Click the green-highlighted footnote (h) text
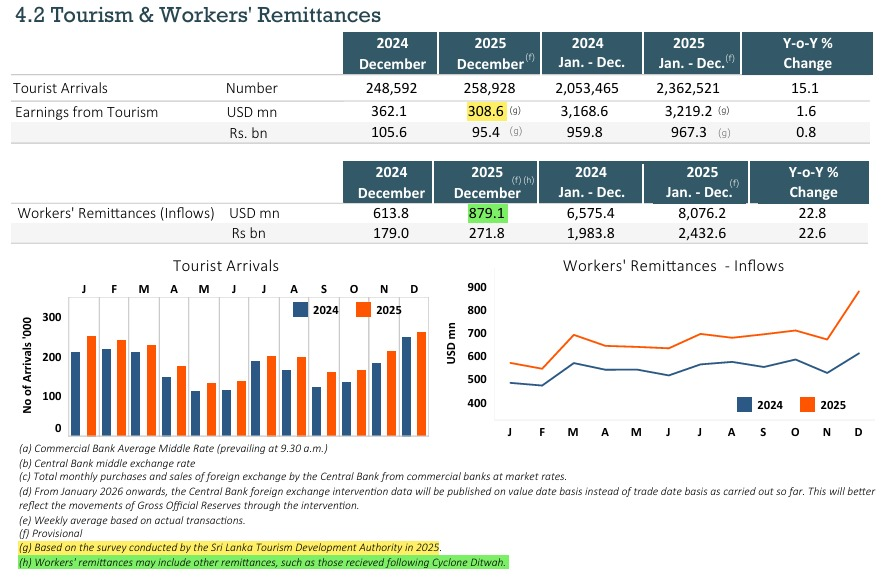Viewport: 890px width, 587px height. 263,563
